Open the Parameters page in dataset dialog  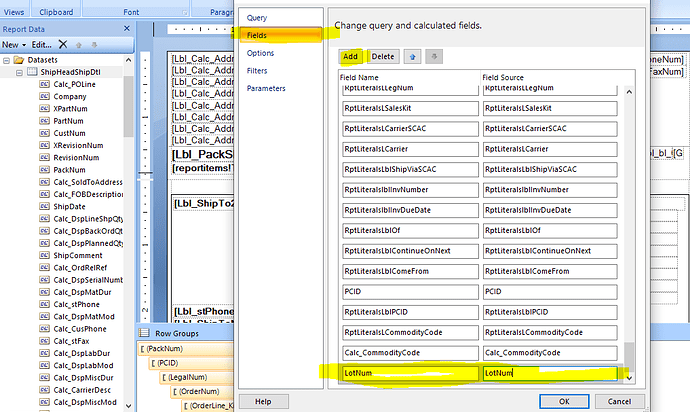[266, 88]
